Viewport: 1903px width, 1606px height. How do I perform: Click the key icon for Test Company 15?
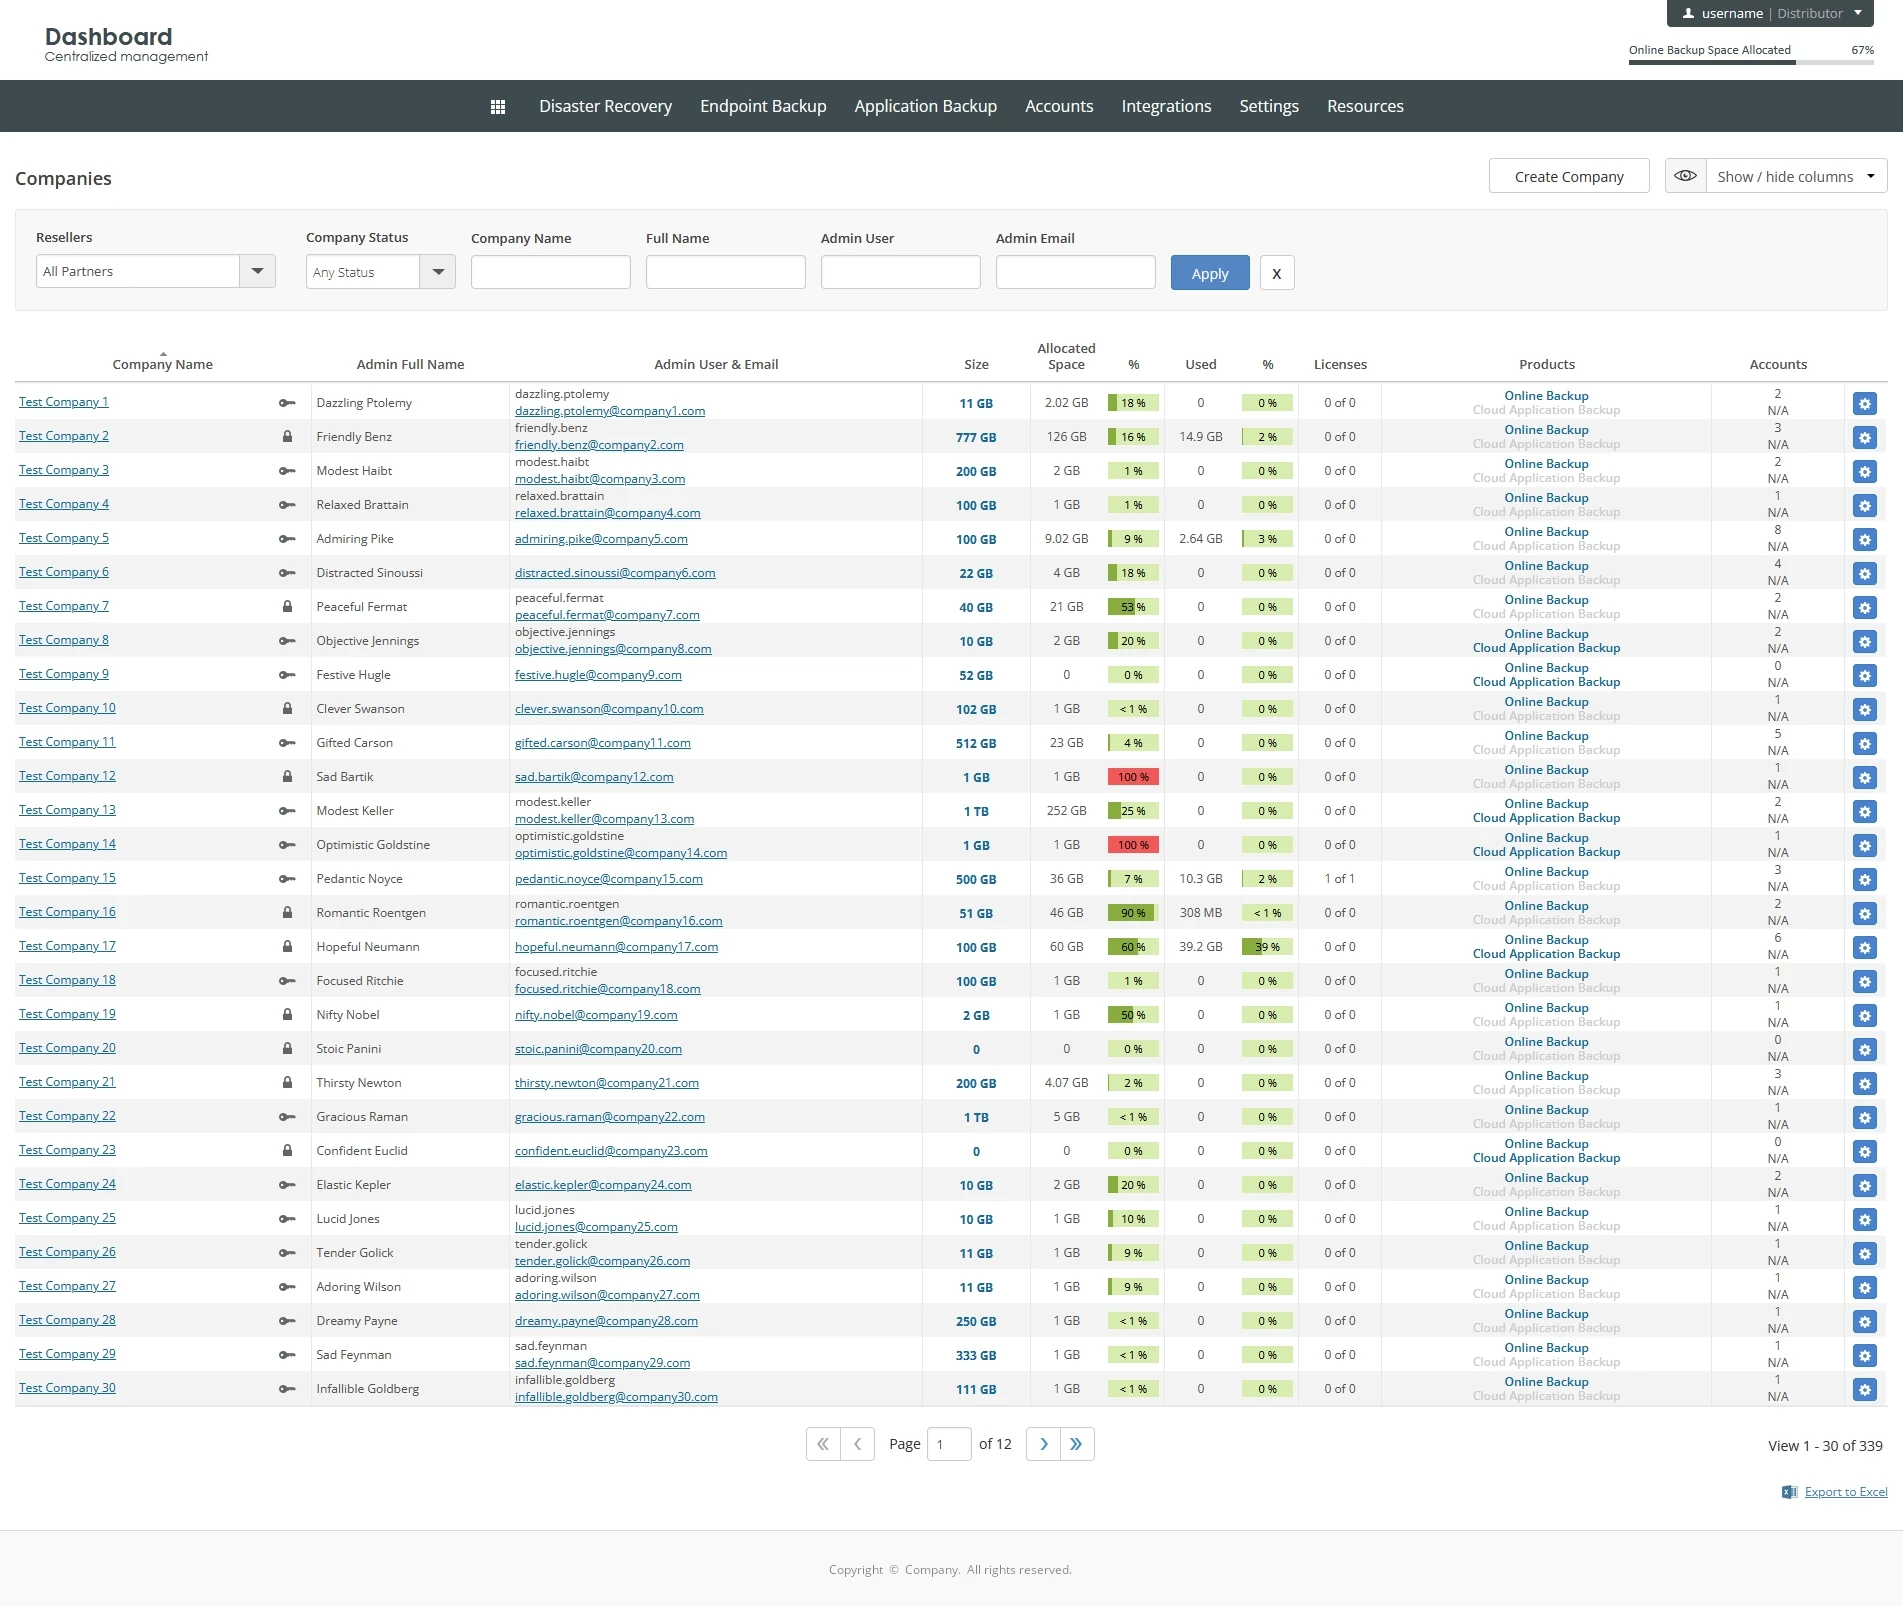pos(287,879)
